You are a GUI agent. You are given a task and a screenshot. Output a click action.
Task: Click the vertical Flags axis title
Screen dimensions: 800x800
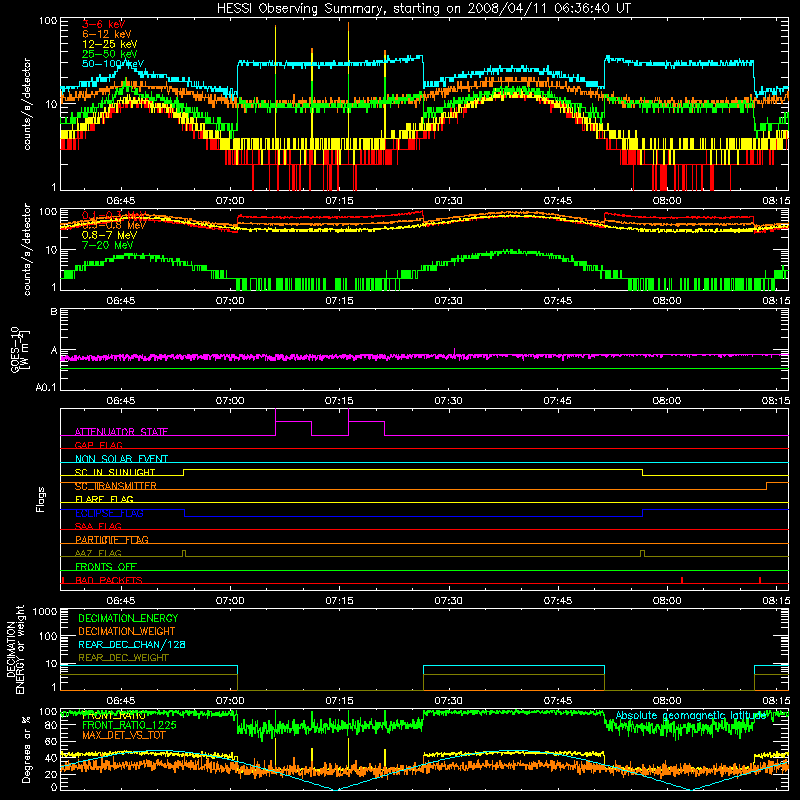point(41,499)
